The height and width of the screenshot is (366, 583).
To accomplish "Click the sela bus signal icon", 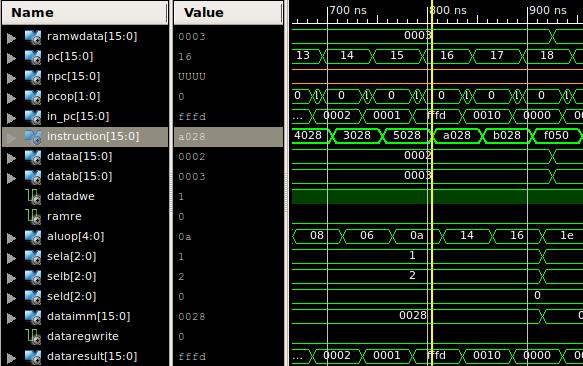I will pos(33,257).
